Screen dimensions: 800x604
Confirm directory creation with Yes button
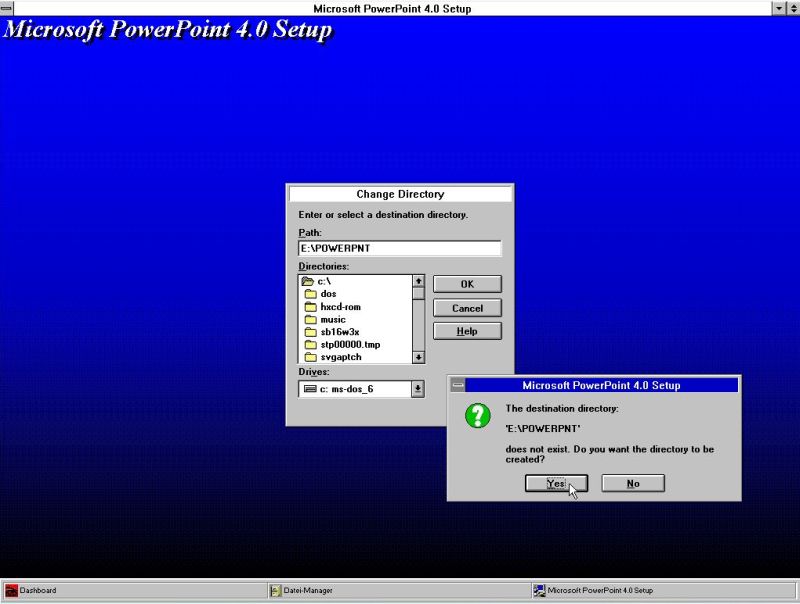[x=556, y=484]
